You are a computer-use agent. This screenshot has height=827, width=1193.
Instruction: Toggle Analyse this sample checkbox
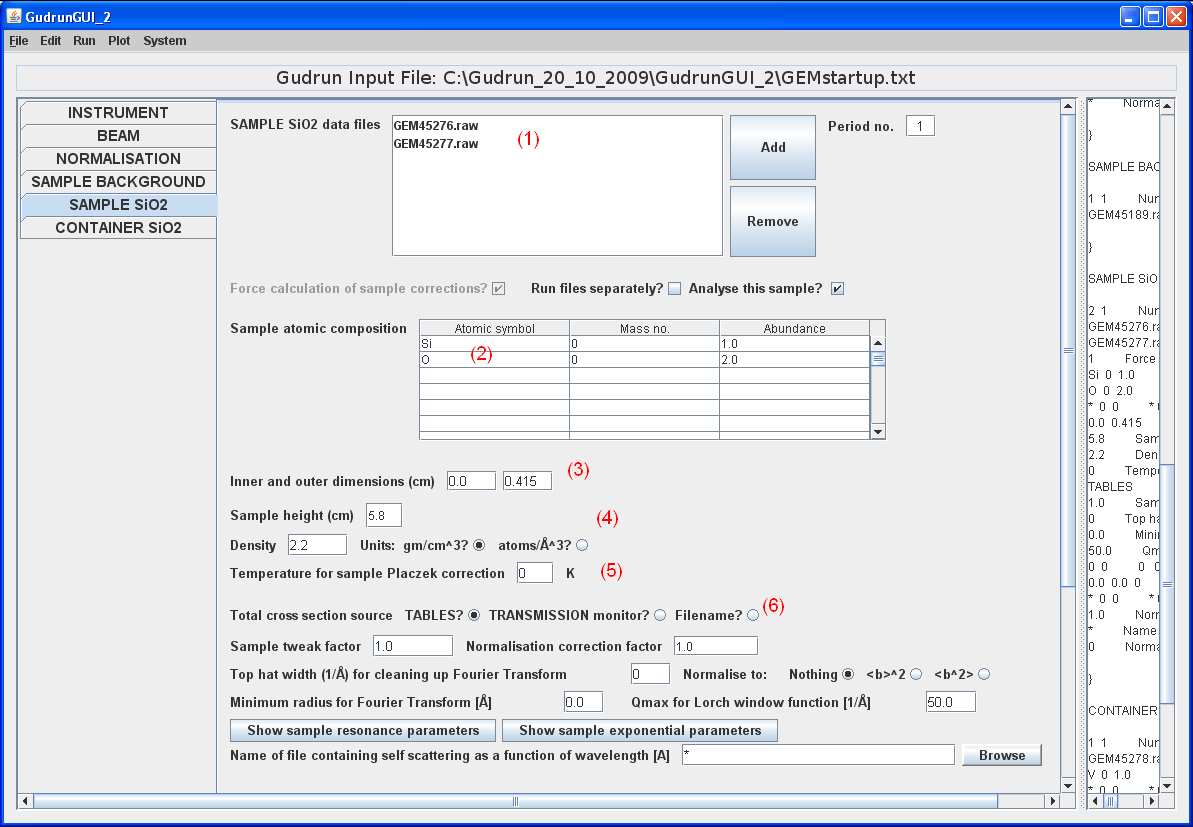[x=837, y=289]
